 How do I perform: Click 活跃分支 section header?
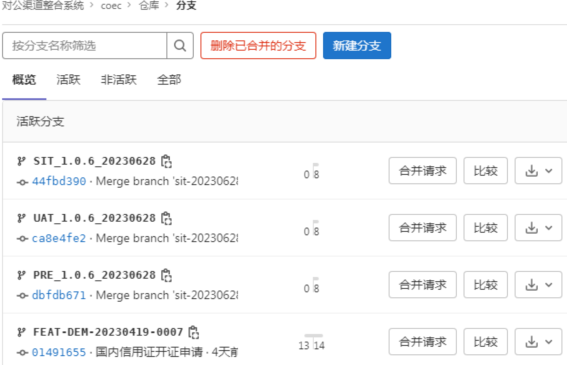click(40, 122)
